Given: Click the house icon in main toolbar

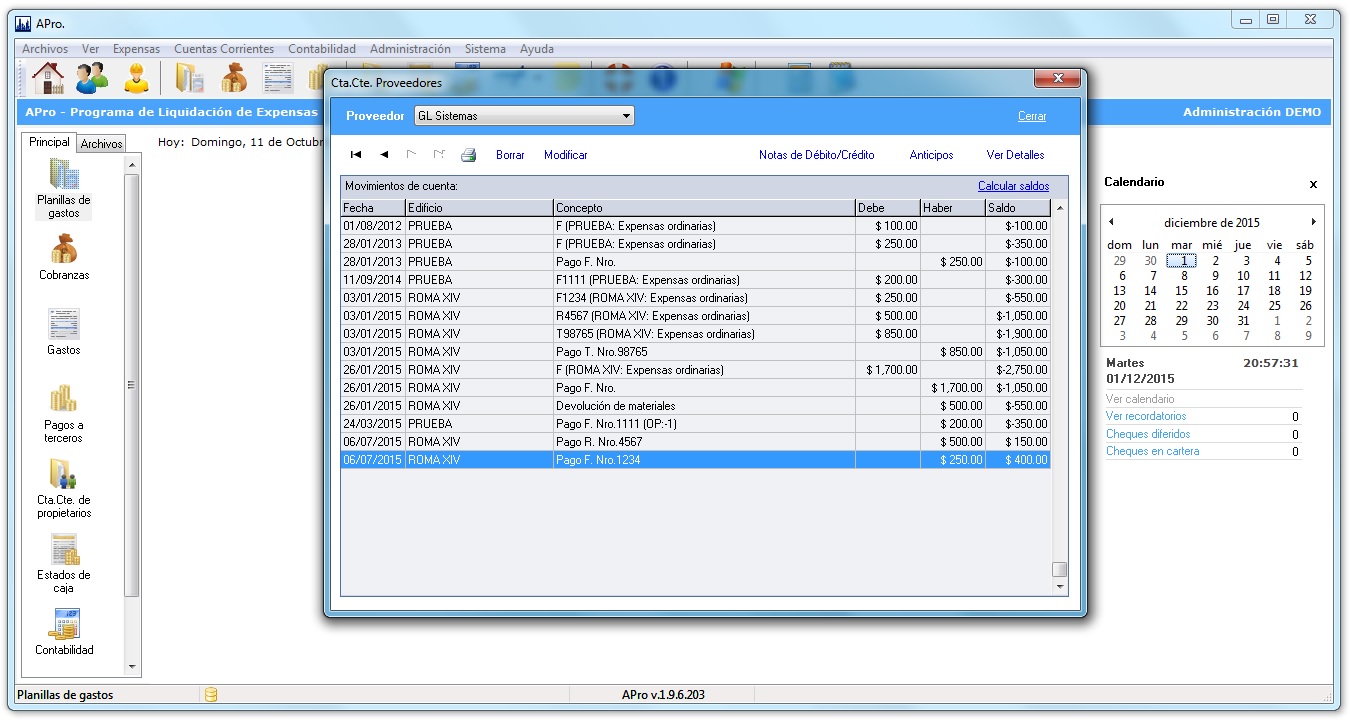Looking at the screenshot, I should [x=47, y=78].
